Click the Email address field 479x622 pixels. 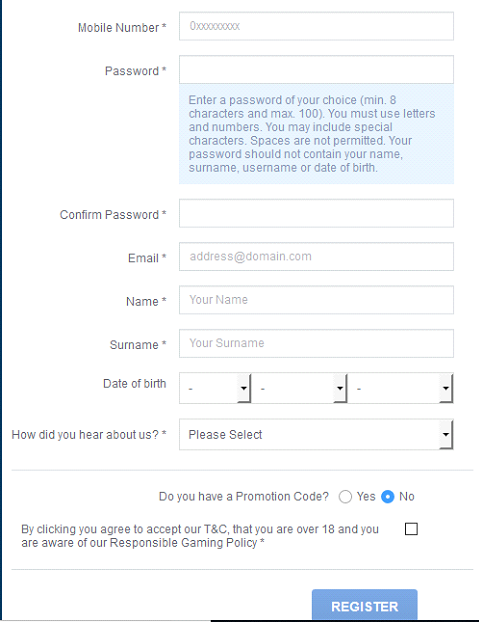pyautogui.click(x=316, y=257)
